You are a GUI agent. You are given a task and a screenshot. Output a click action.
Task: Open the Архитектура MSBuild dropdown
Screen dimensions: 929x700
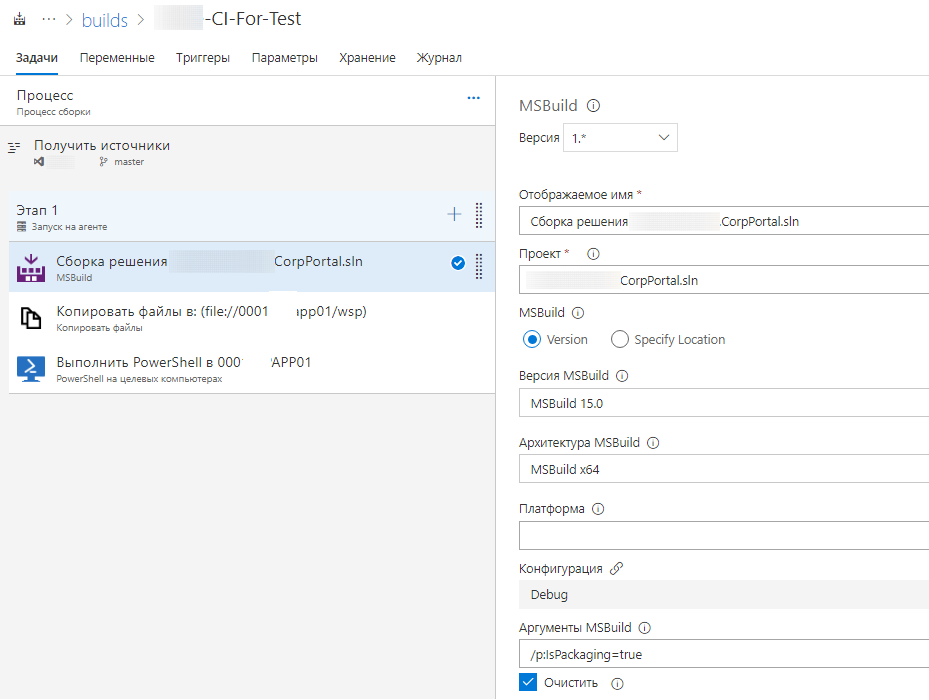(x=723, y=469)
